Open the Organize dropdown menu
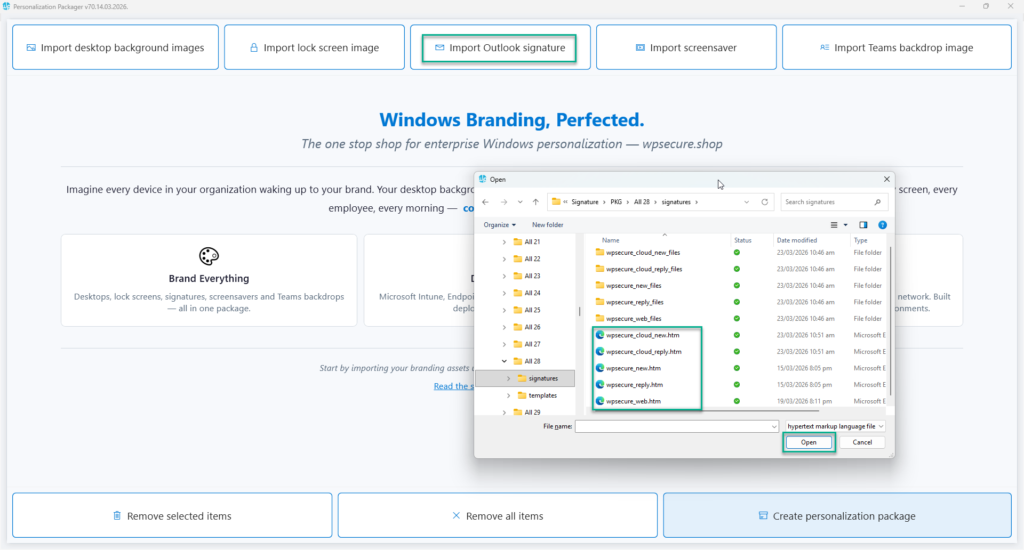 tap(500, 225)
